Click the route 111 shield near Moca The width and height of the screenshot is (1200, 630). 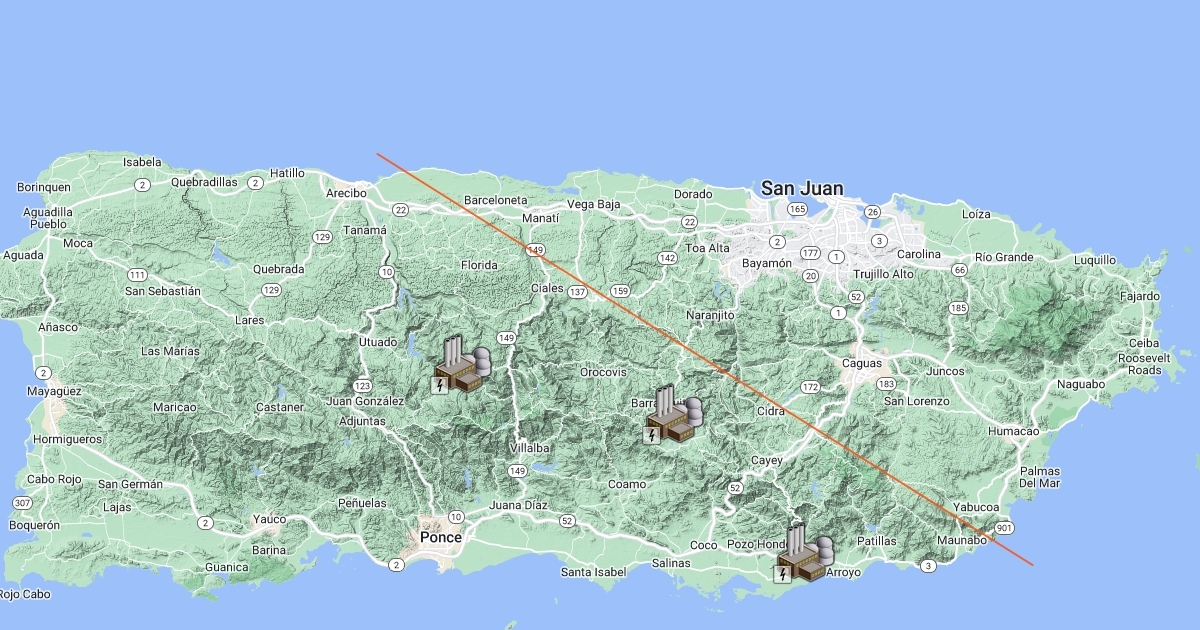(x=137, y=275)
